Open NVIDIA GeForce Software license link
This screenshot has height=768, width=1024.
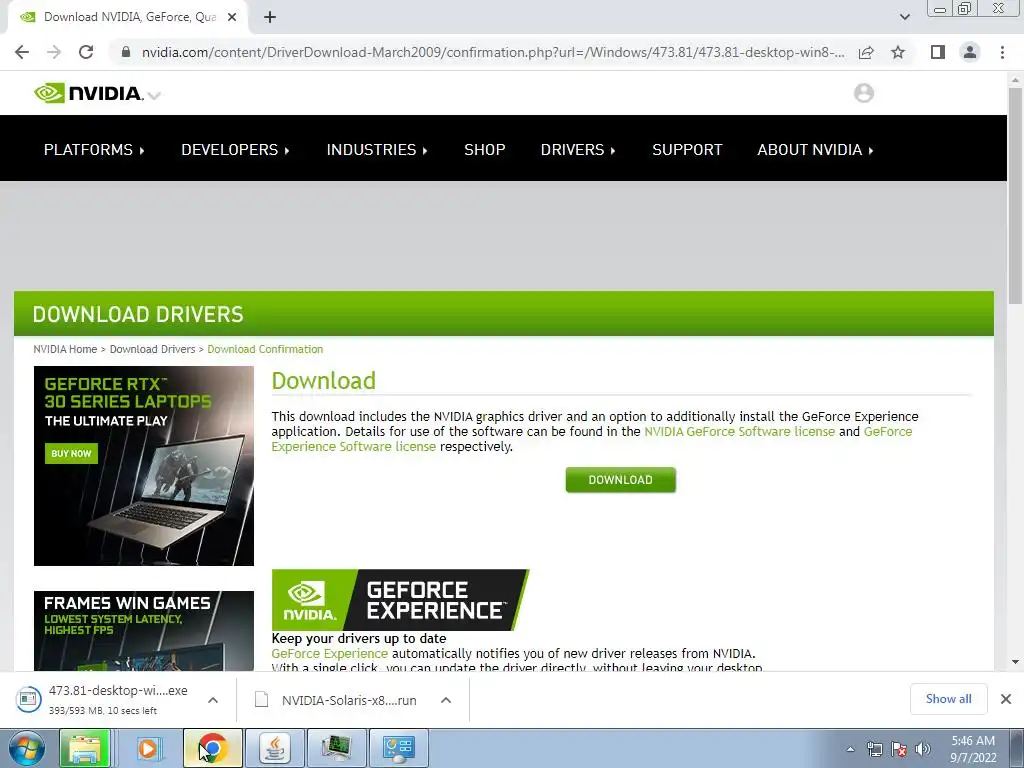click(739, 432)
